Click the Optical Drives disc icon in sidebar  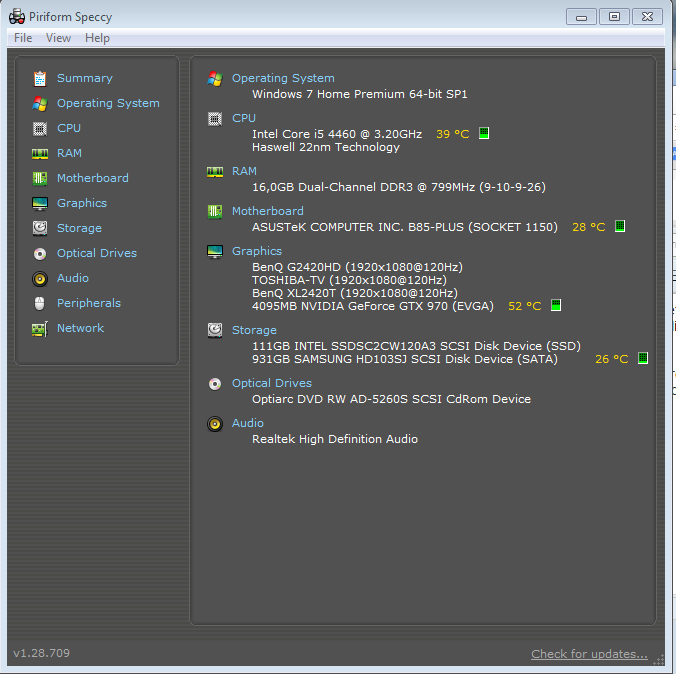pos(40,254)
